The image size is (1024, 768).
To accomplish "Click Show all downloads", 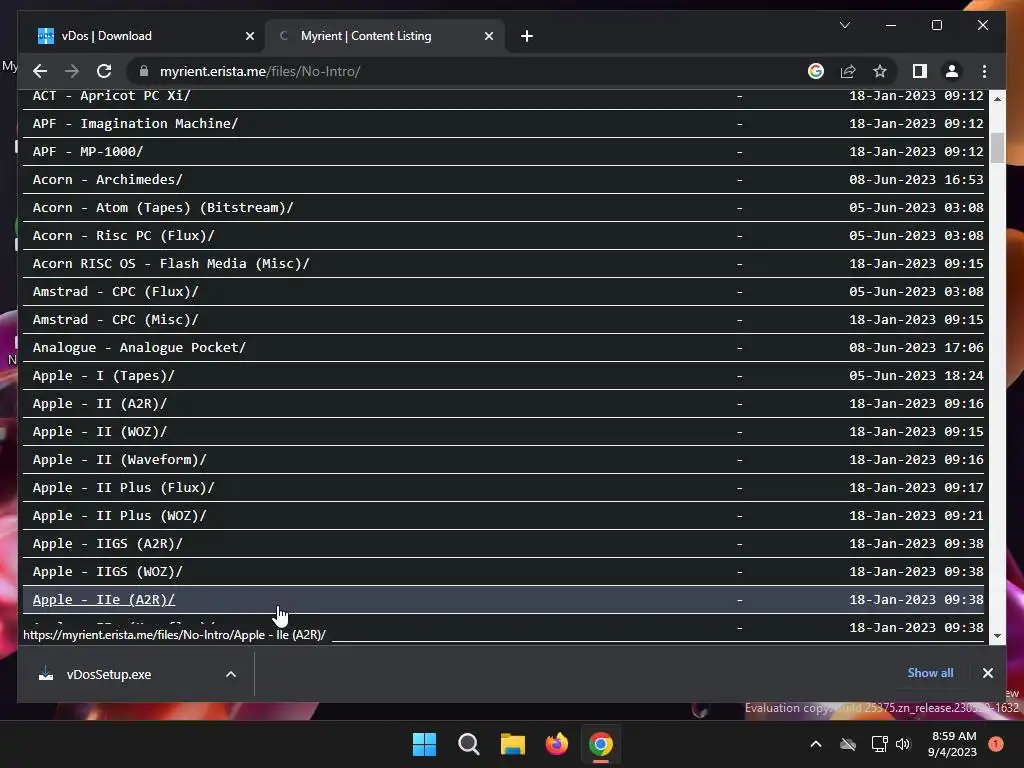I will pyautogui.click(x=930, y=673).
